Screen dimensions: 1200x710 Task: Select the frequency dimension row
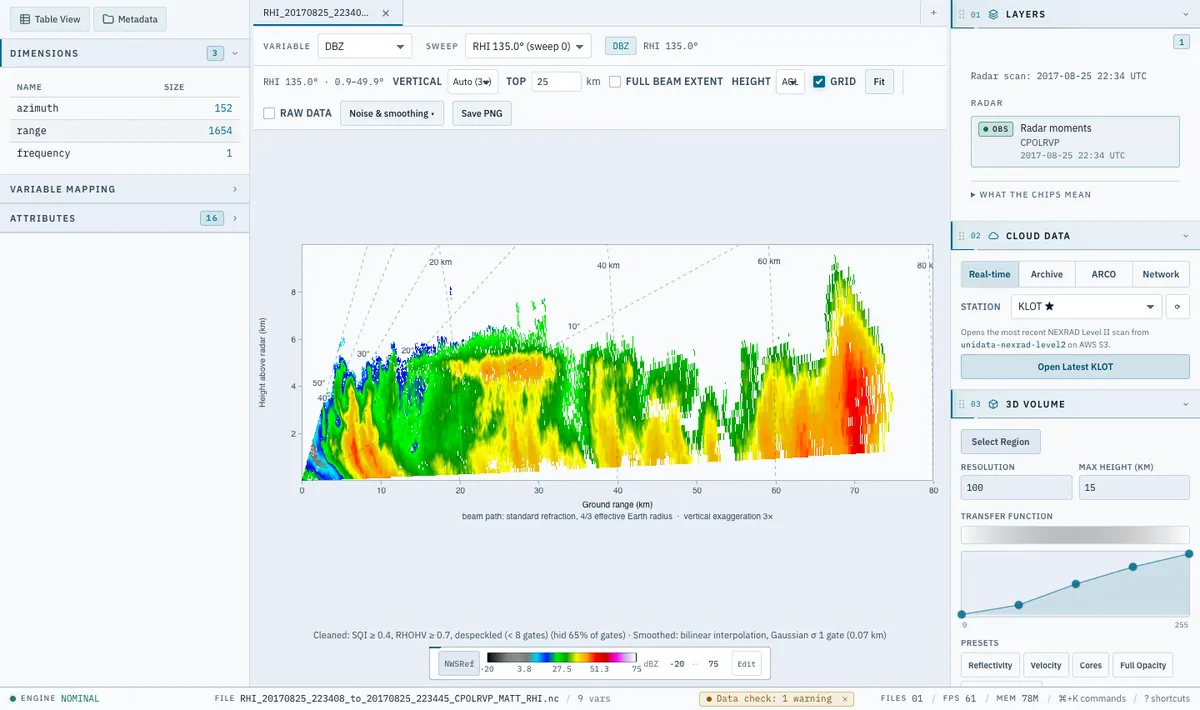coord(124,153)
